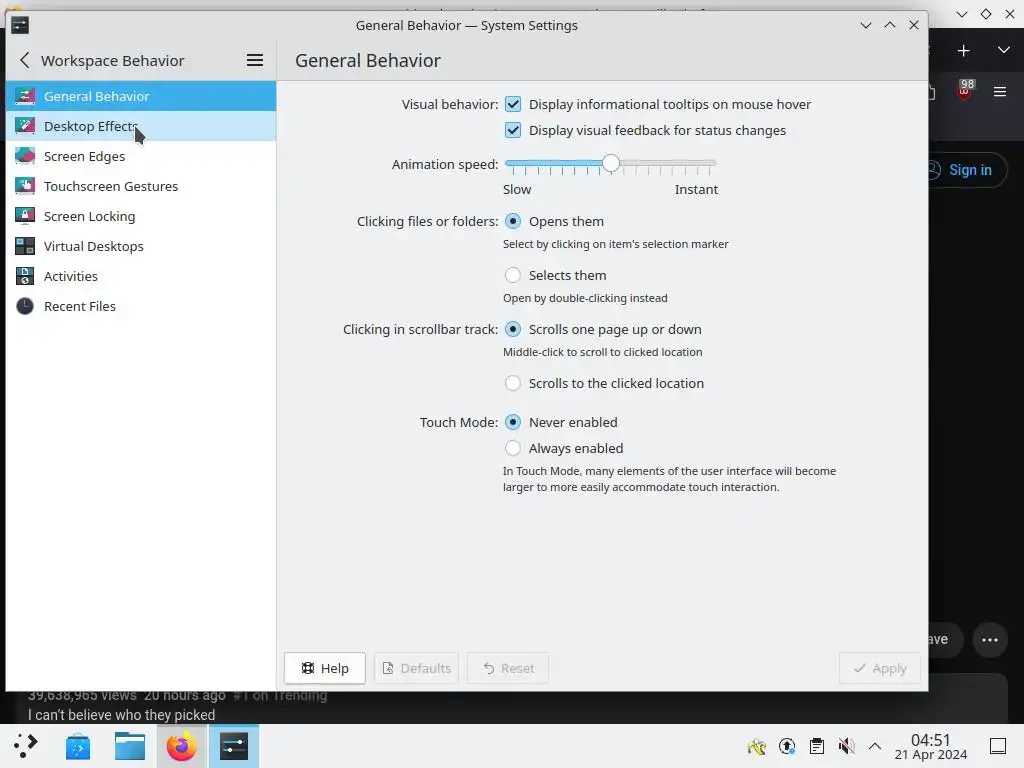Open the Touchscreen Gestures page

click(x=141, y=186)
